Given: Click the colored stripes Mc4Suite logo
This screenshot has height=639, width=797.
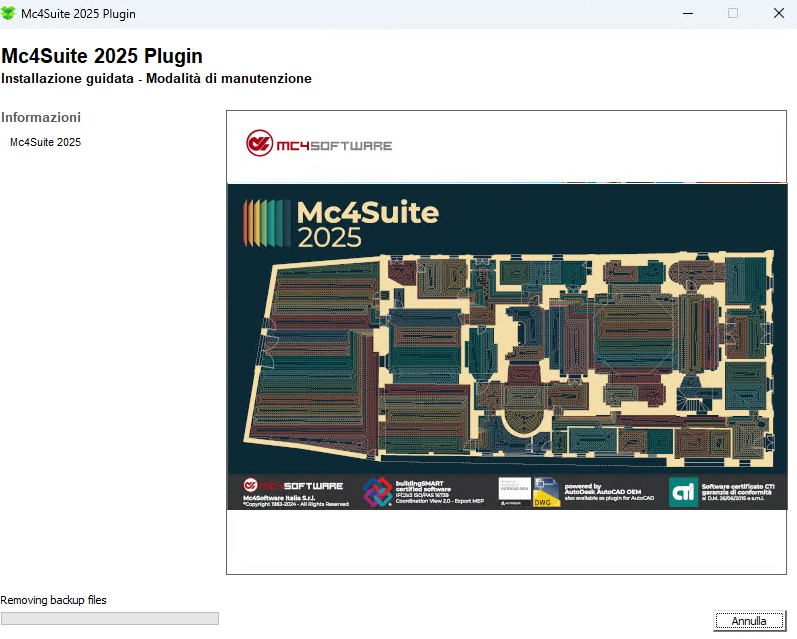Looking at the screenshot, I should pos(265,223).
